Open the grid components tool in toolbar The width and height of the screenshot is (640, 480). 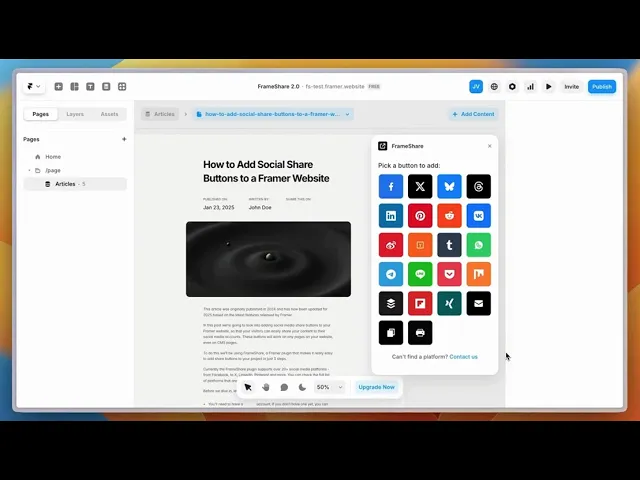(122, 87)
